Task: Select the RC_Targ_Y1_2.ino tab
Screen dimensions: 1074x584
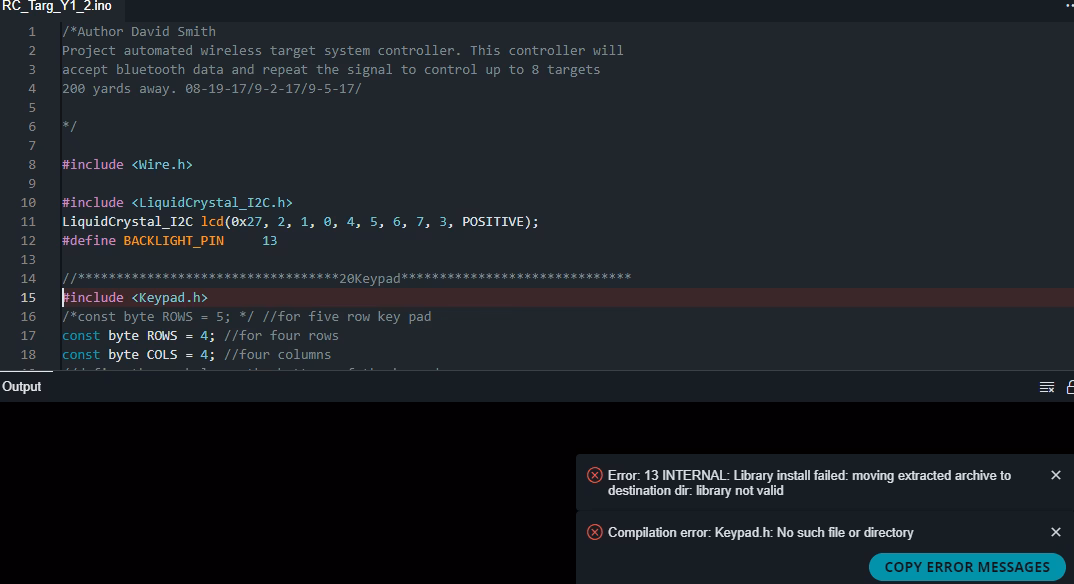Action: [56, 7]
